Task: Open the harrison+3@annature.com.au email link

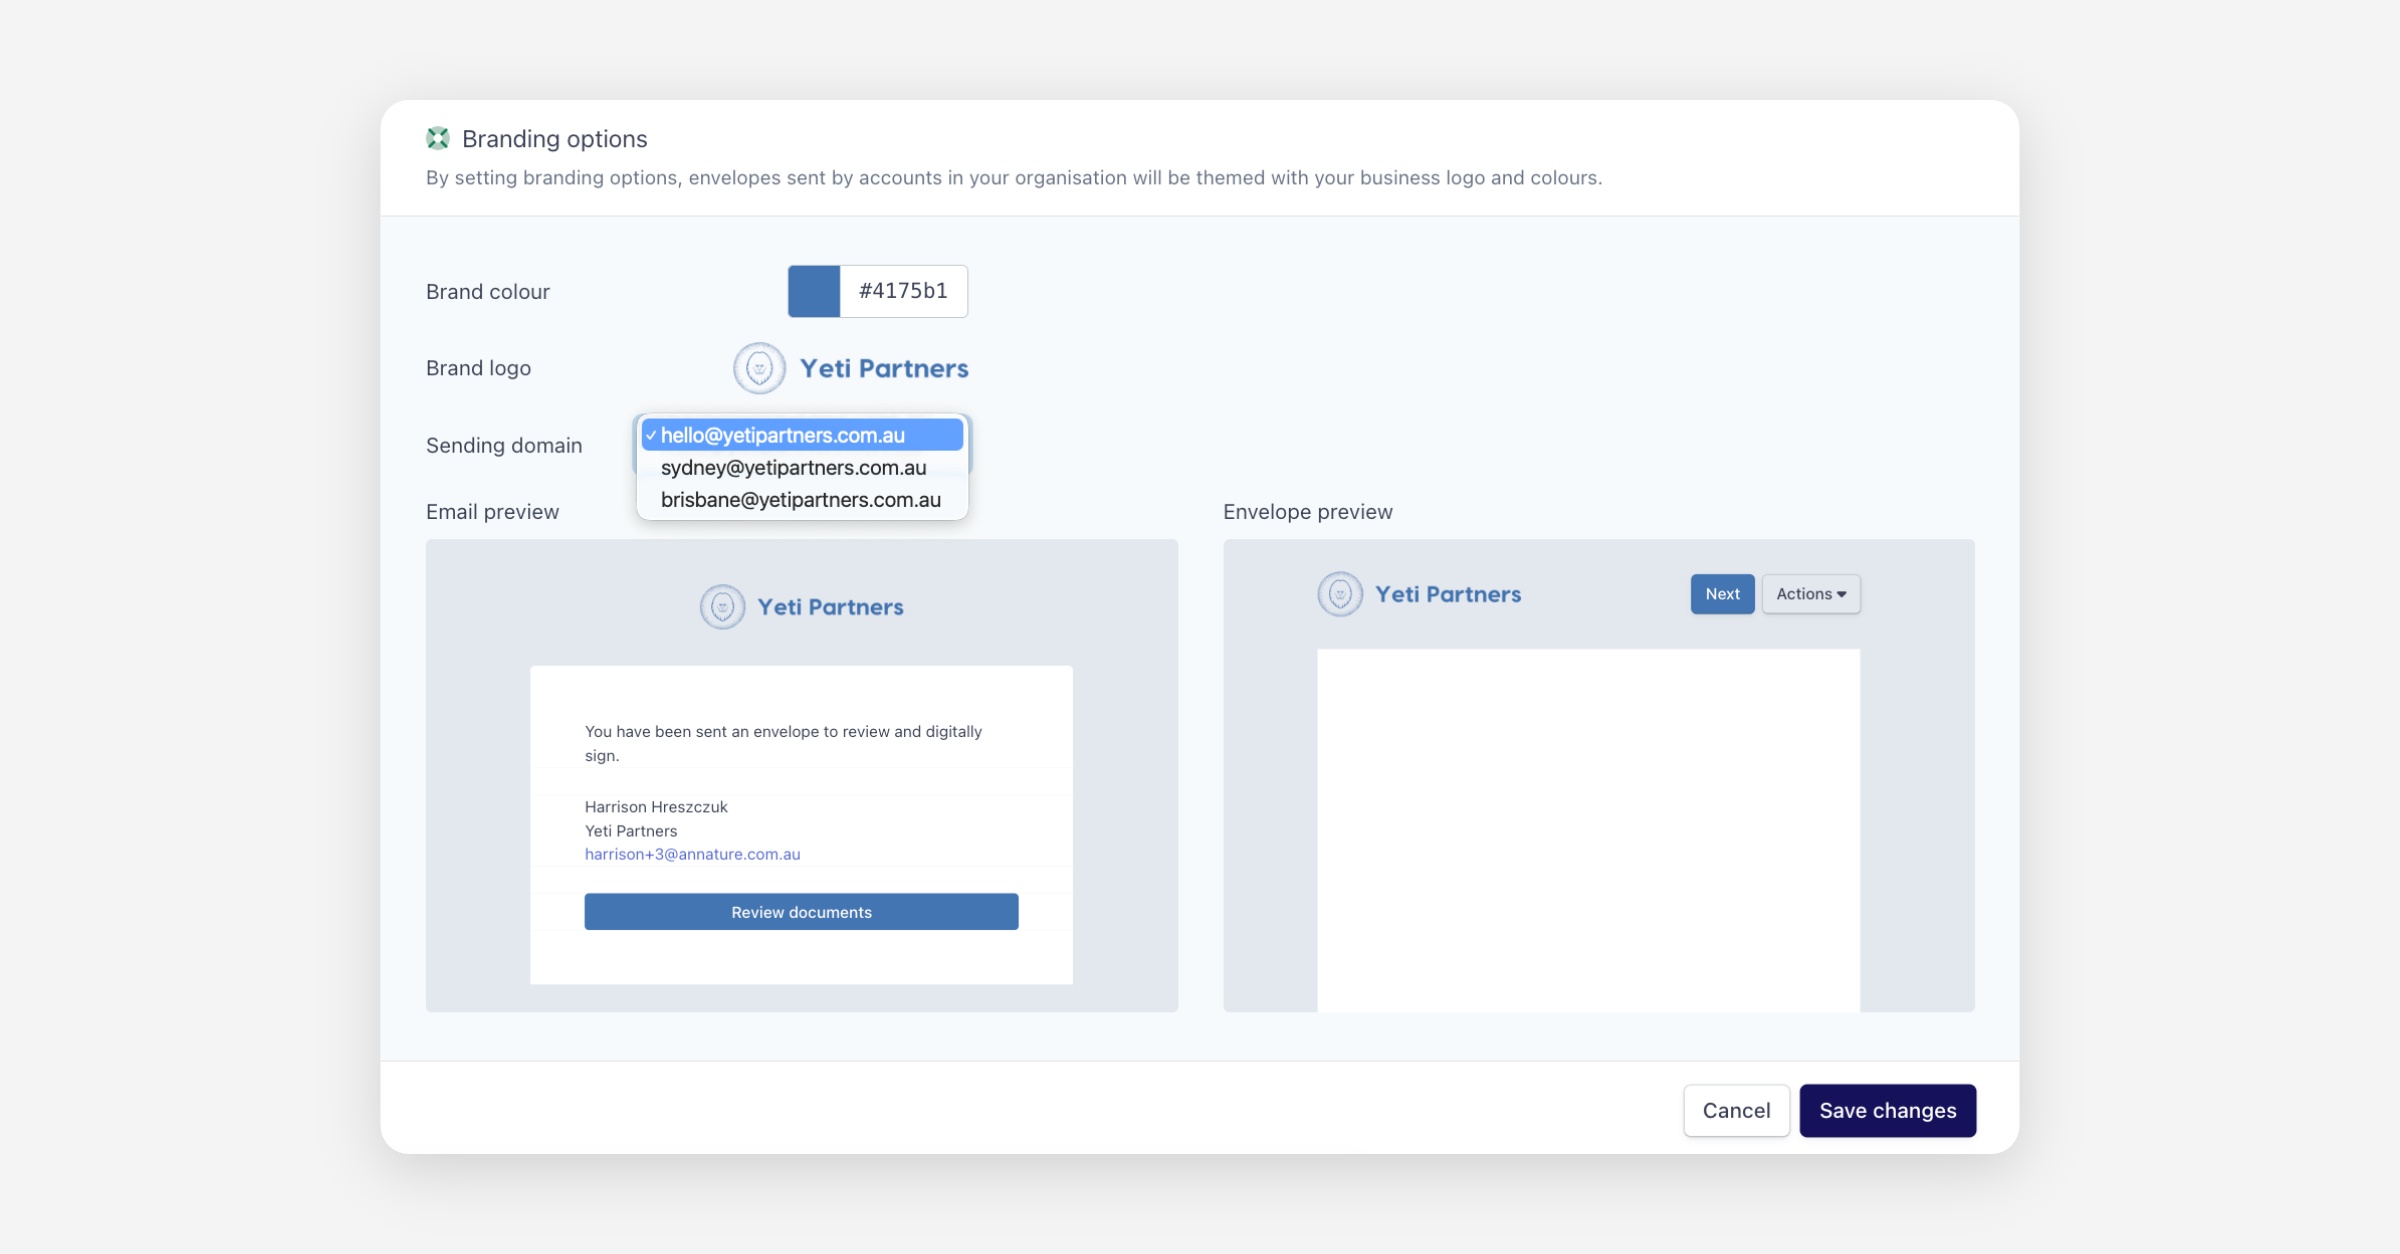Action: click(x=692, y=854)
